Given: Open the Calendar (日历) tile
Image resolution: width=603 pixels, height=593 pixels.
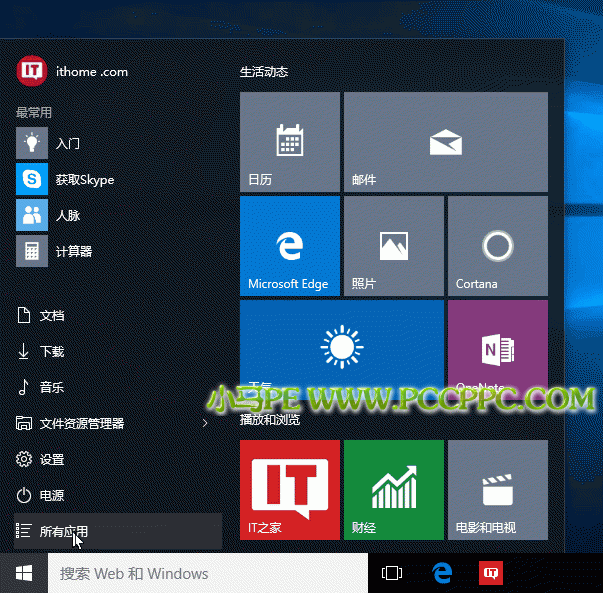Looking at the screenshot, I should point(289,142).
